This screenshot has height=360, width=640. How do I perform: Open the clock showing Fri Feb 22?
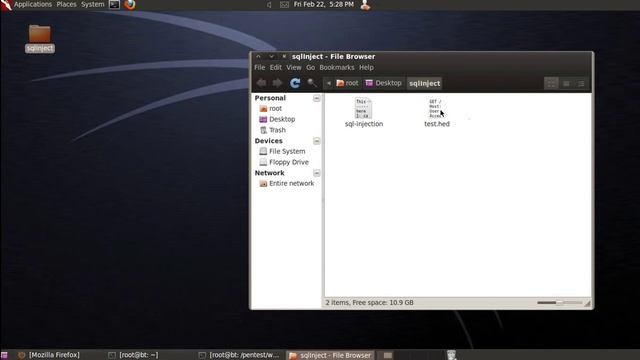coord(324,4)
